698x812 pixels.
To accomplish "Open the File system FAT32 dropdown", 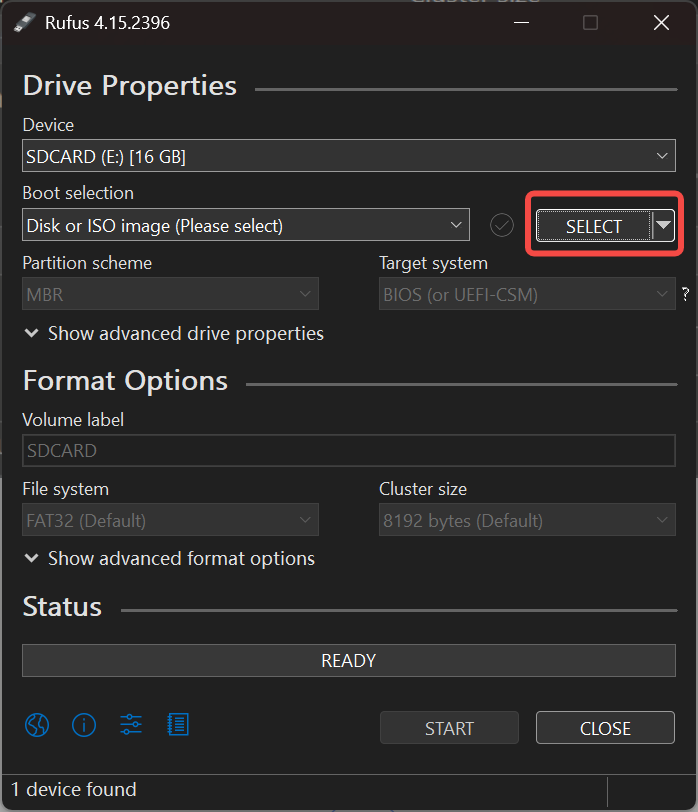I will coord(170,519).
